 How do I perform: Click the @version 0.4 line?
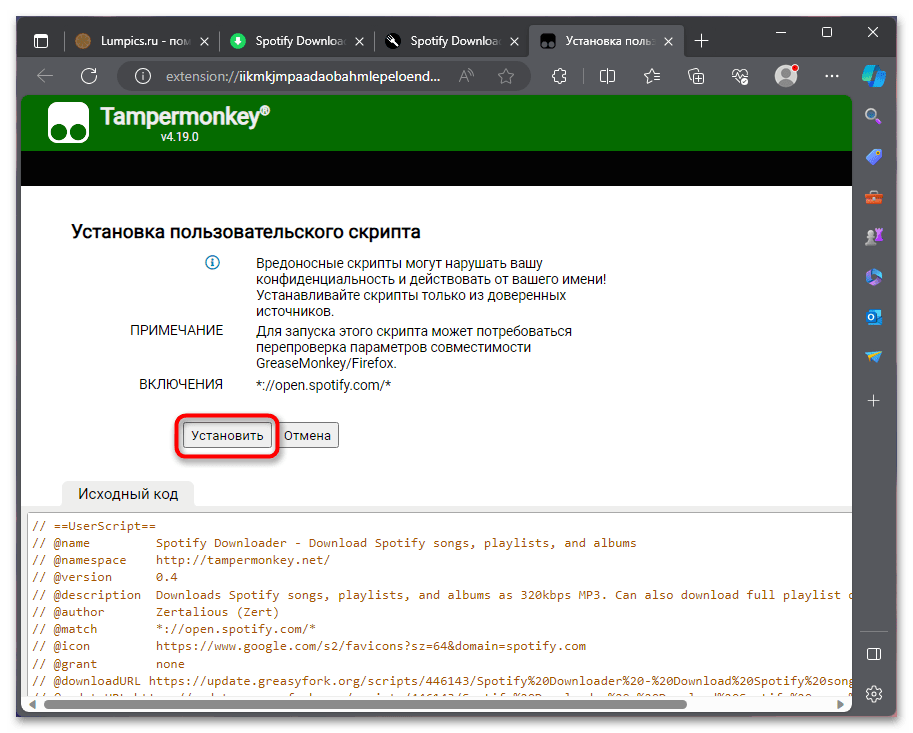pos(105,577)
